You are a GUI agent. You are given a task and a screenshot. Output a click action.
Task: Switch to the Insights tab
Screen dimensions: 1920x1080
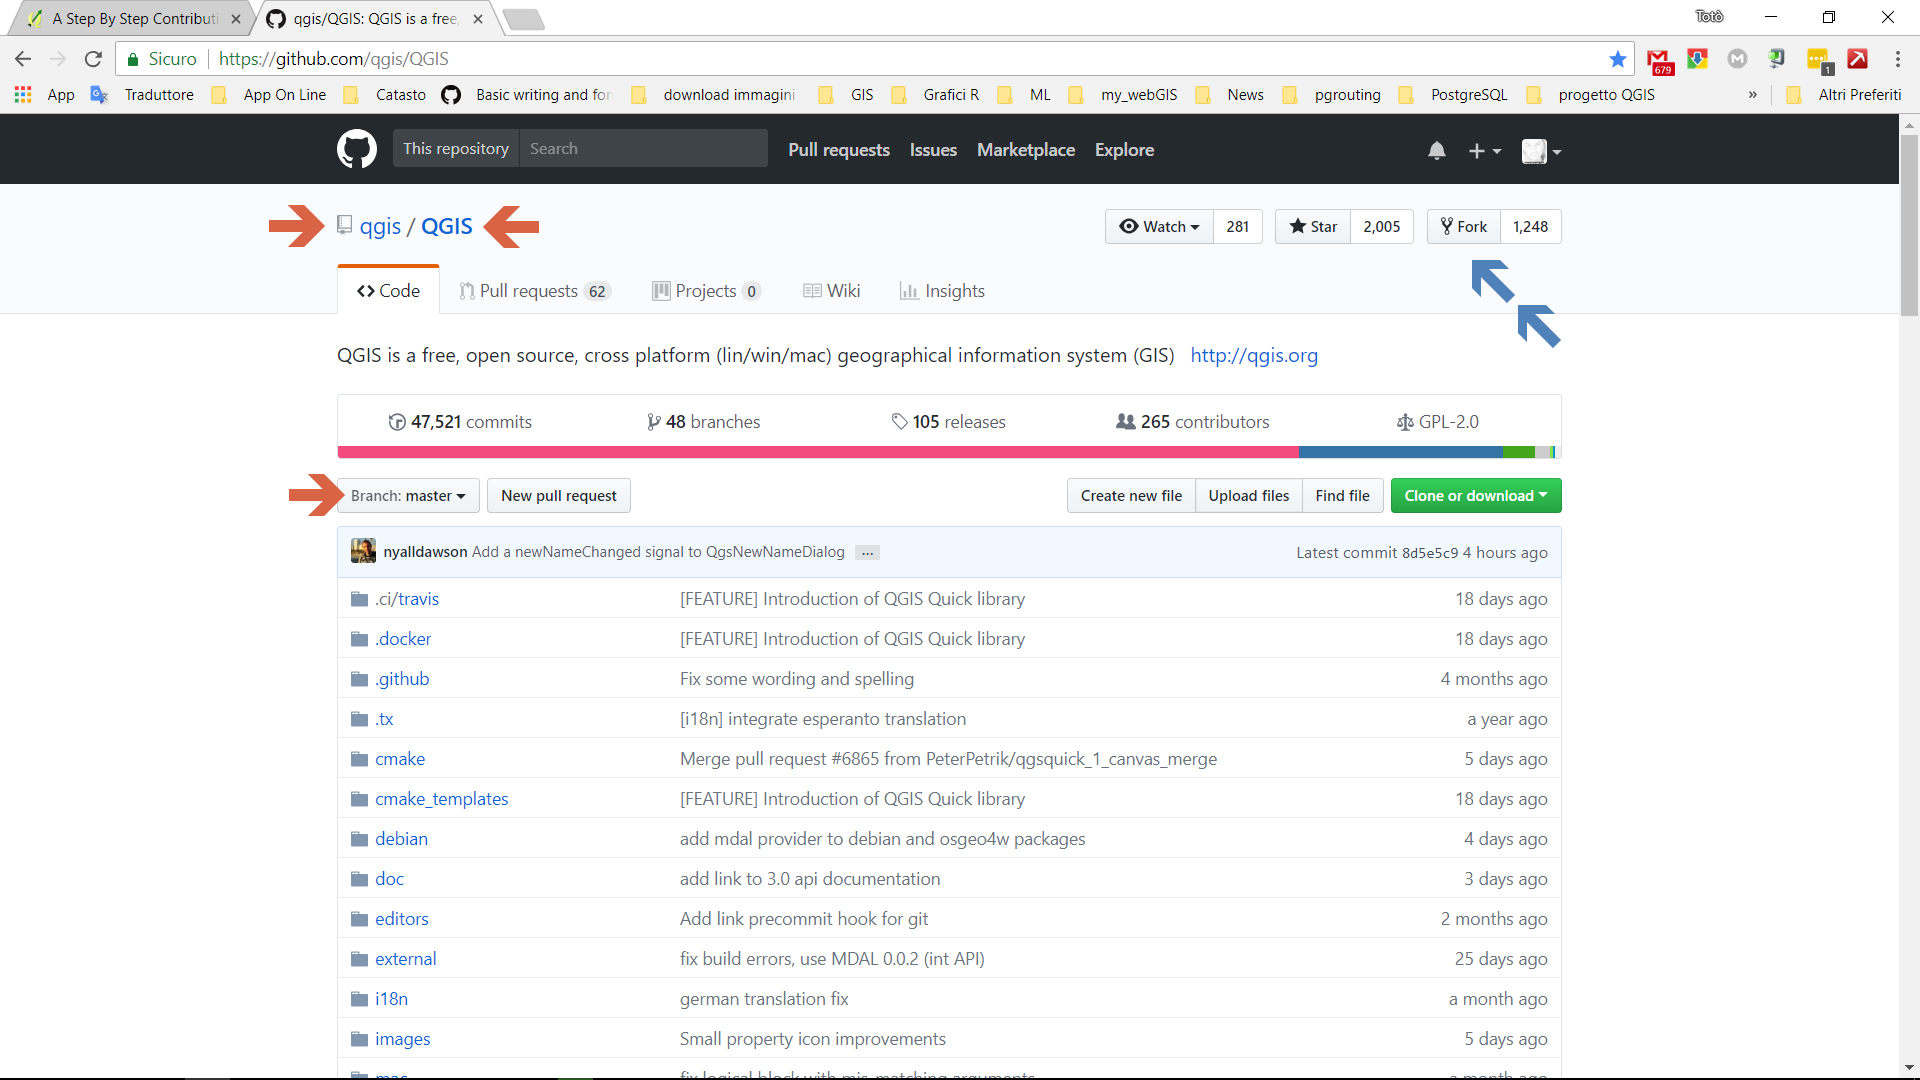[942, 291]
